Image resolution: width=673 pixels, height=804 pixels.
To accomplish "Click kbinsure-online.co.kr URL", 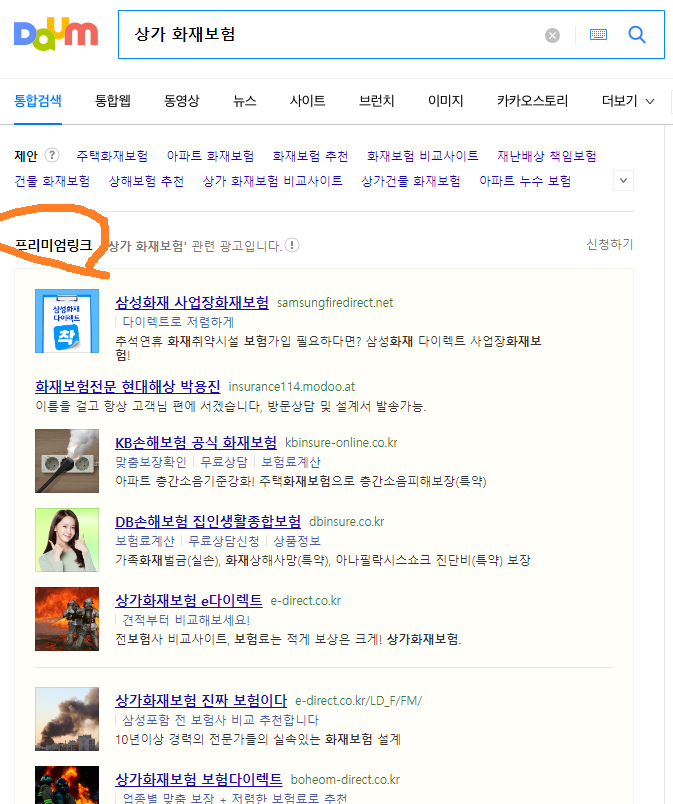I will (x=341, y=443).
